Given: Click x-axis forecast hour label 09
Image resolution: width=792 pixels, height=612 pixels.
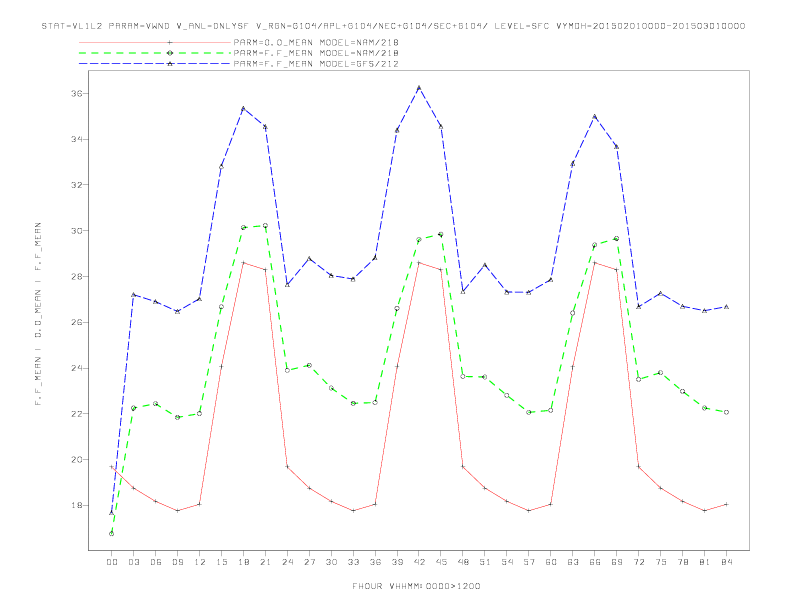Looking at the screenshot, I should click(x=177, y=562).
